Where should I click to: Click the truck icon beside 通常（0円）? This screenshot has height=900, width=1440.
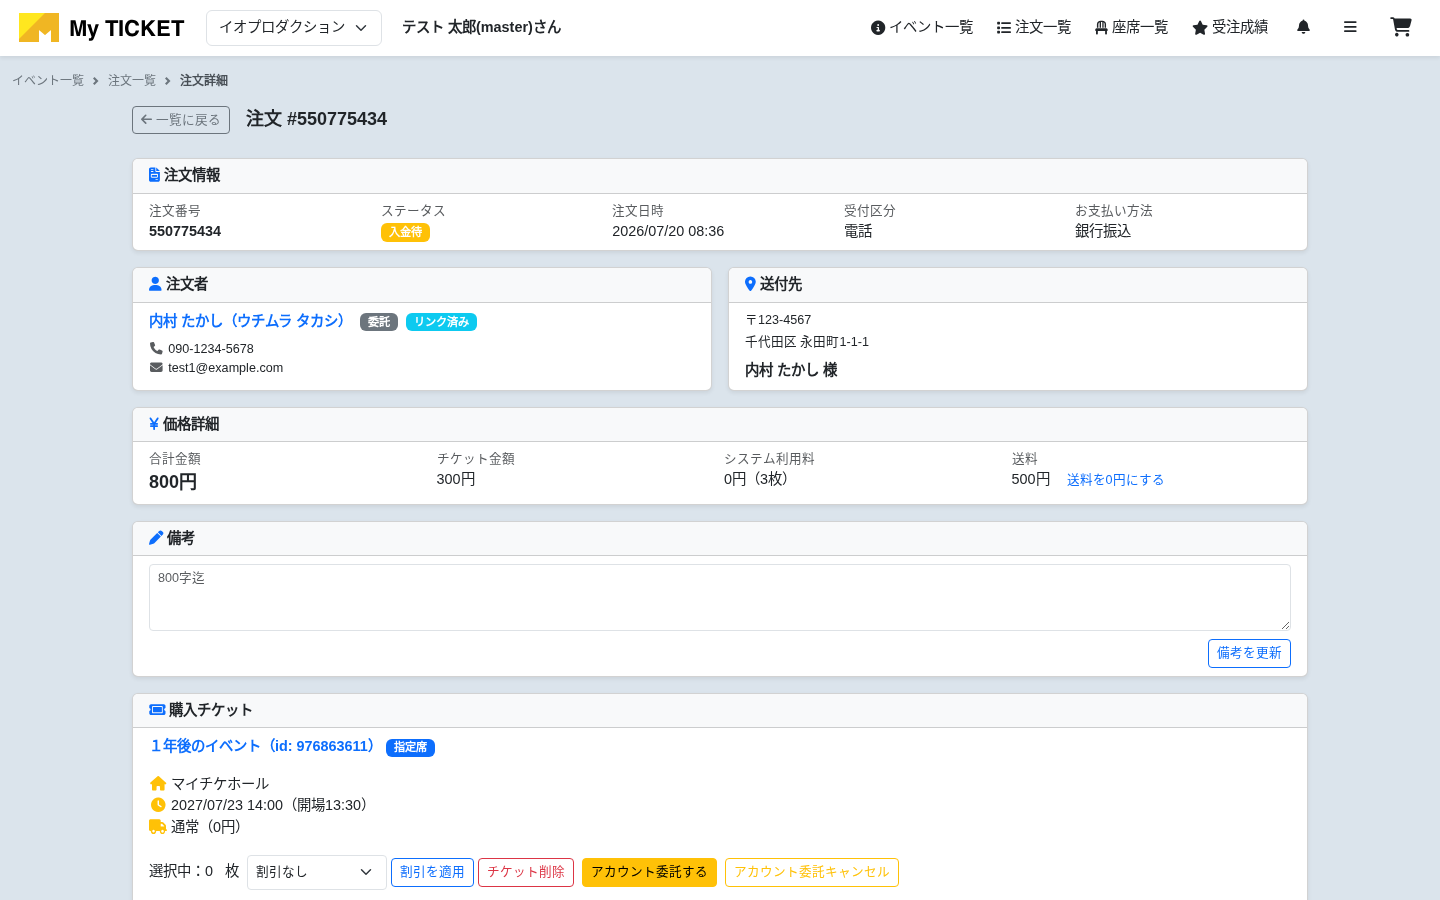point(158,827)
